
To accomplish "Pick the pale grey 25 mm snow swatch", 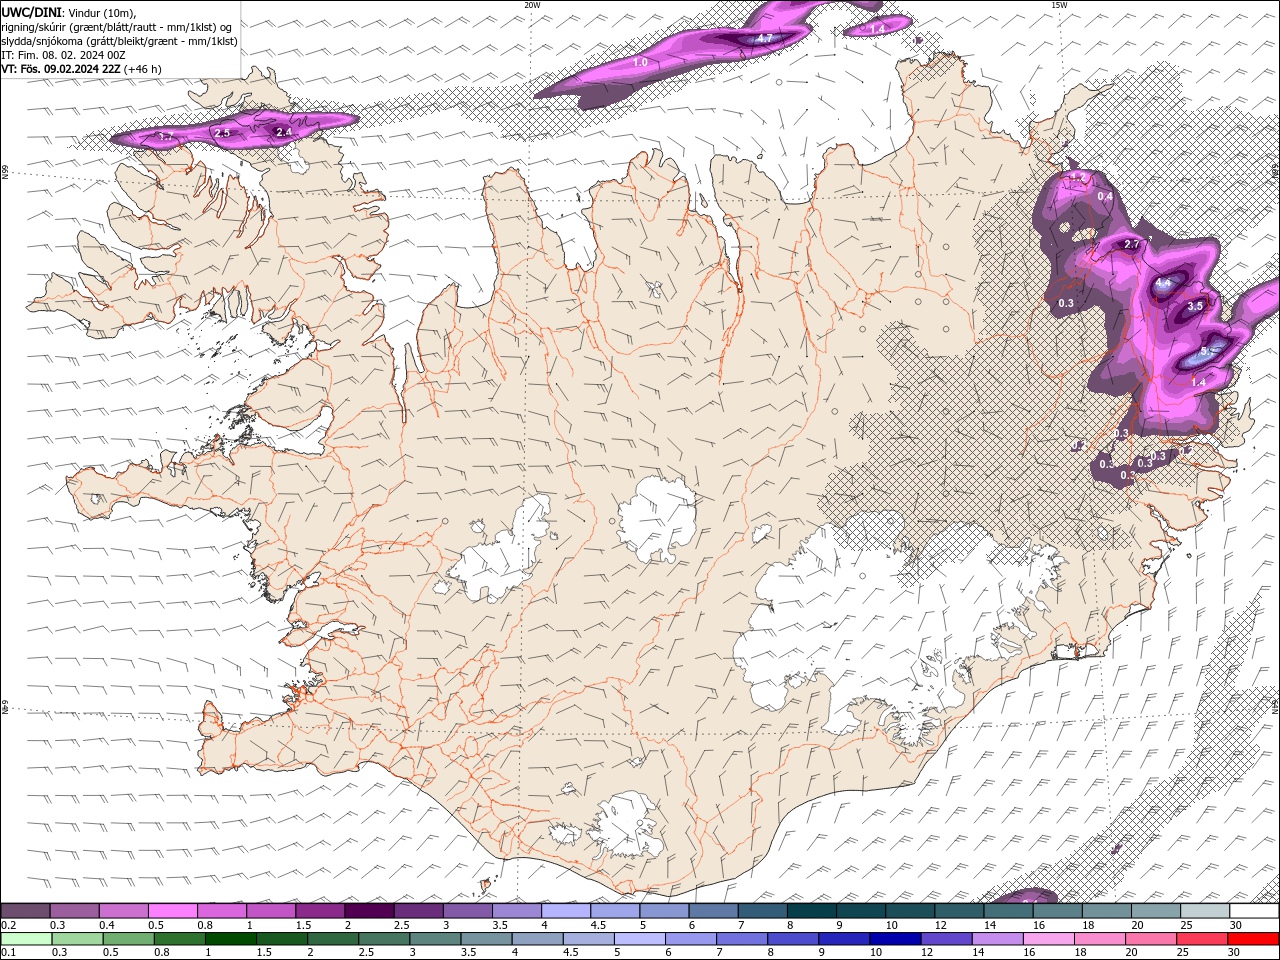I will [x=1204, y=911].
